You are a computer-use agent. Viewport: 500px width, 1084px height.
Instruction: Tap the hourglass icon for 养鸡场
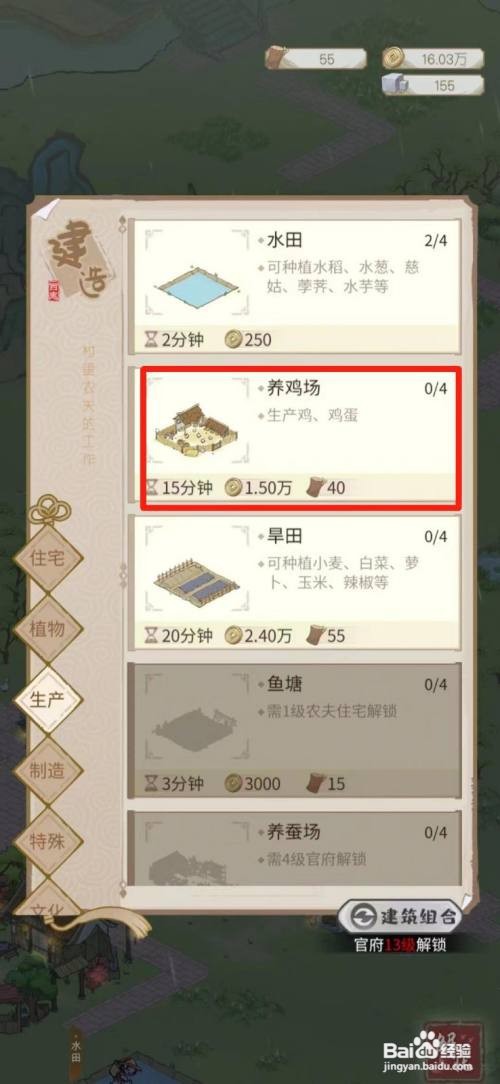click(151, 487)
